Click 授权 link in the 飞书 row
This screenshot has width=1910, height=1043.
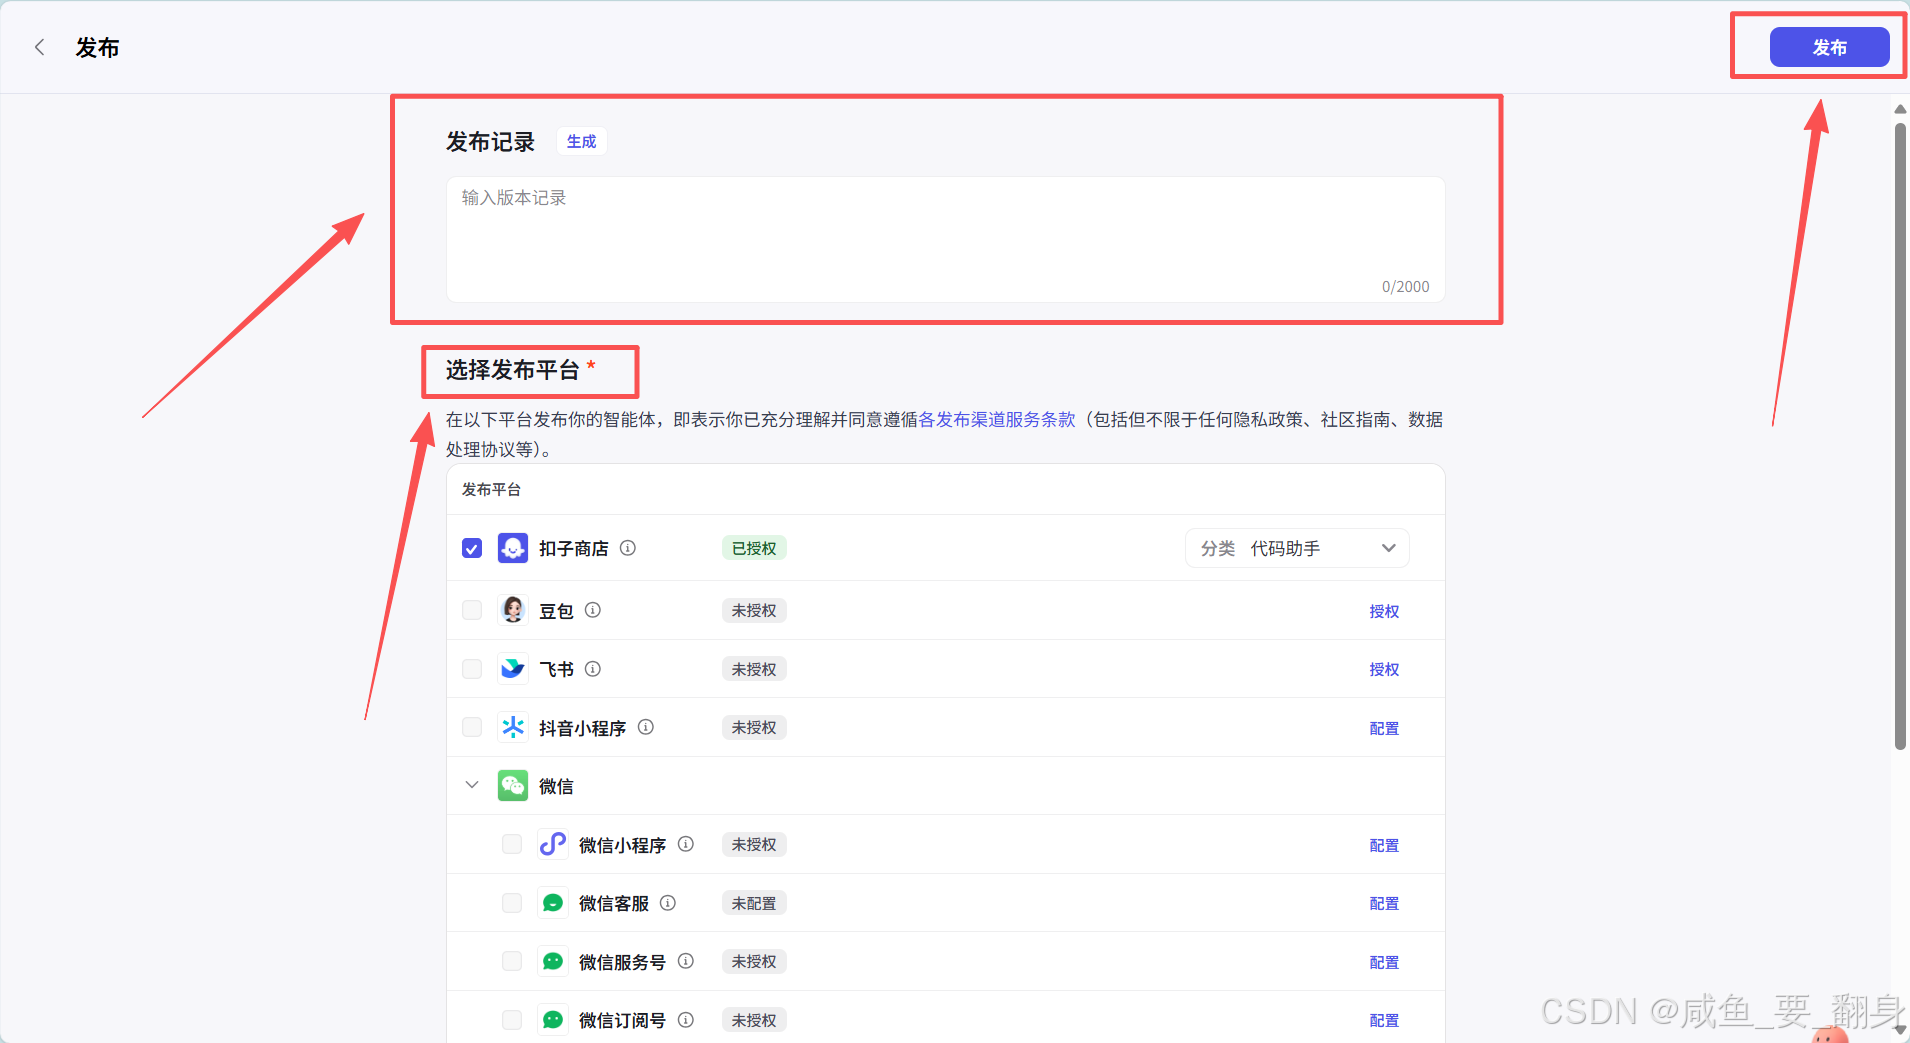(1384, 669)
